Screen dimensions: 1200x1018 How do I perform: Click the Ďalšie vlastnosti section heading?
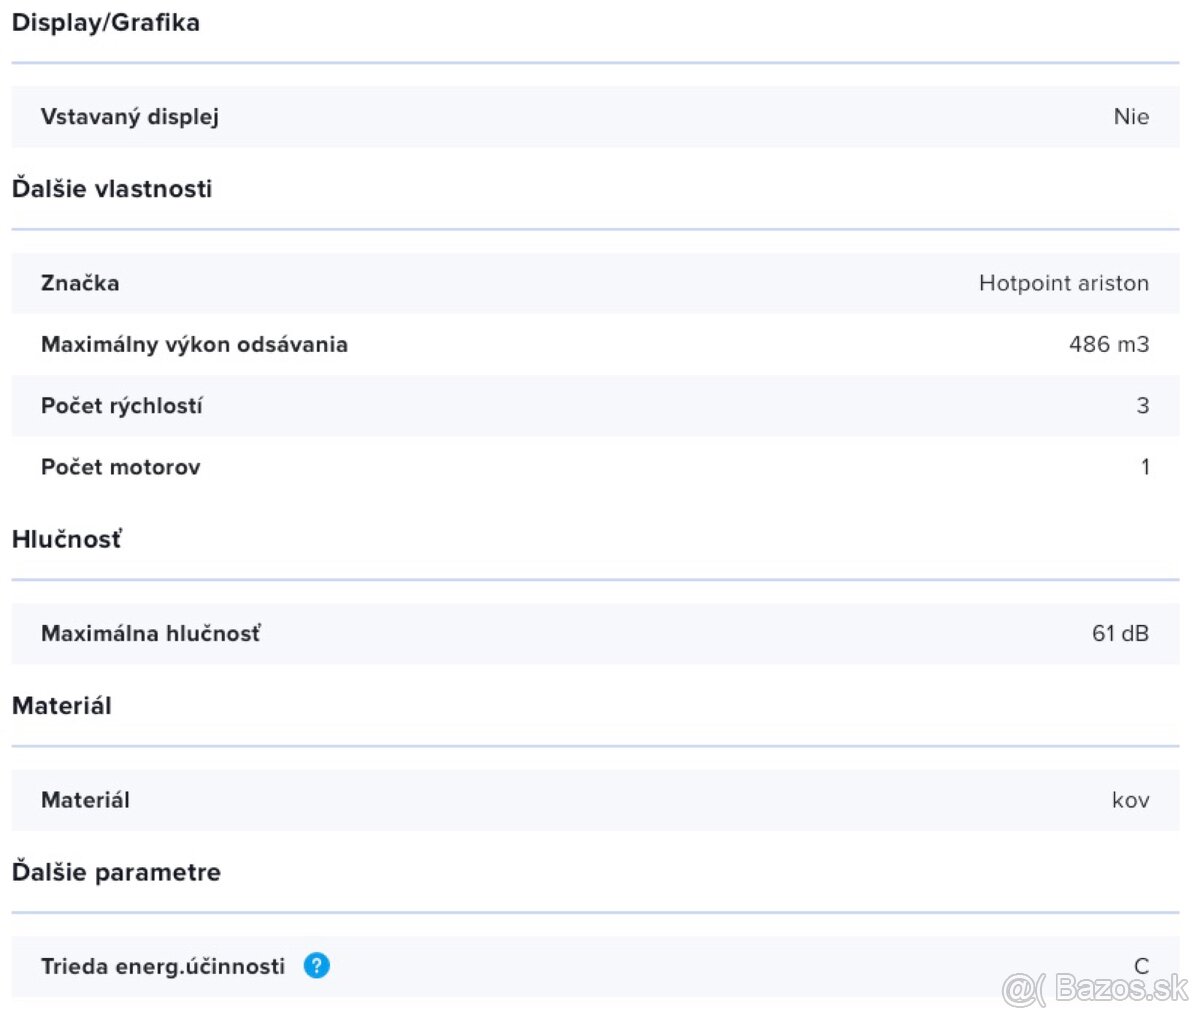click(x=112, y=189)
